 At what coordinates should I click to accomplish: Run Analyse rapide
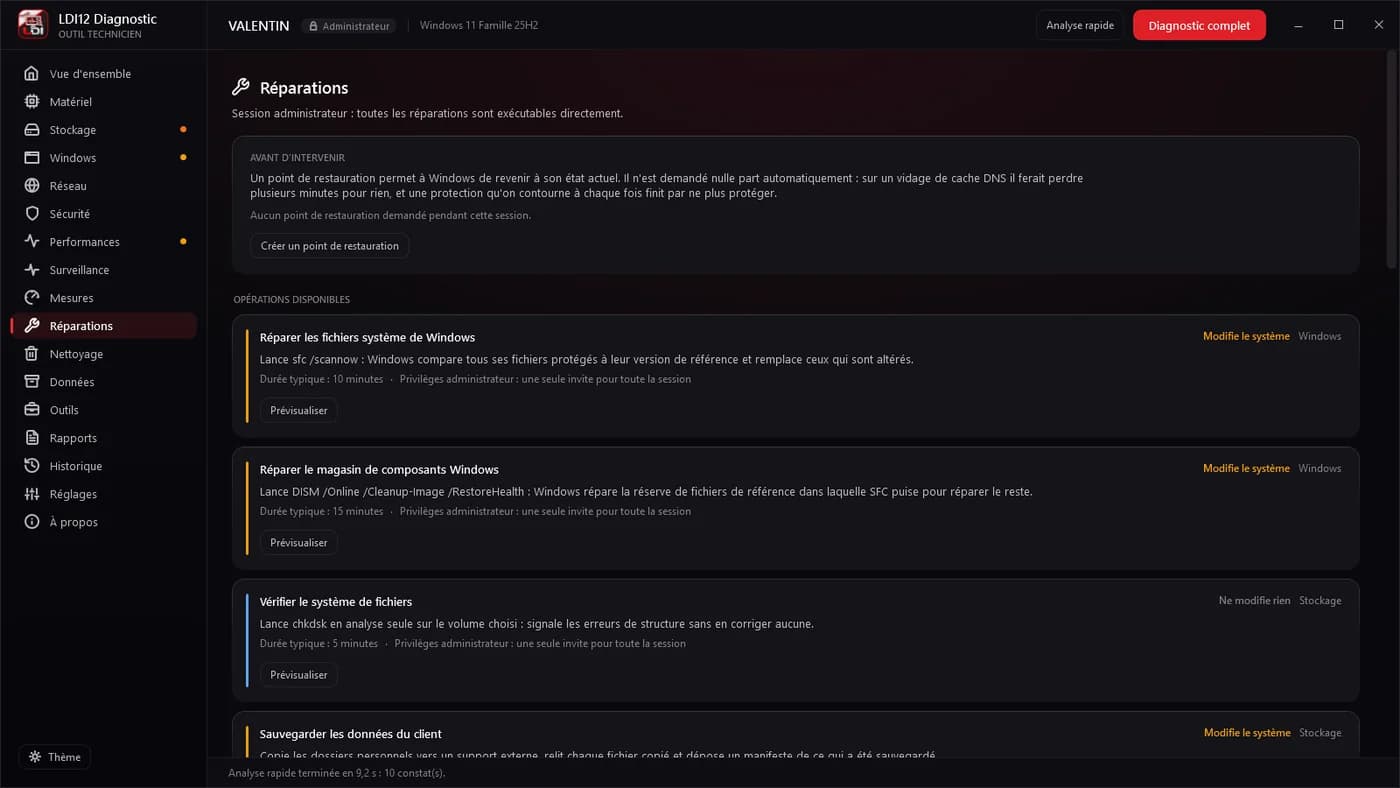pyautogui.click(x=1080, y=25)
